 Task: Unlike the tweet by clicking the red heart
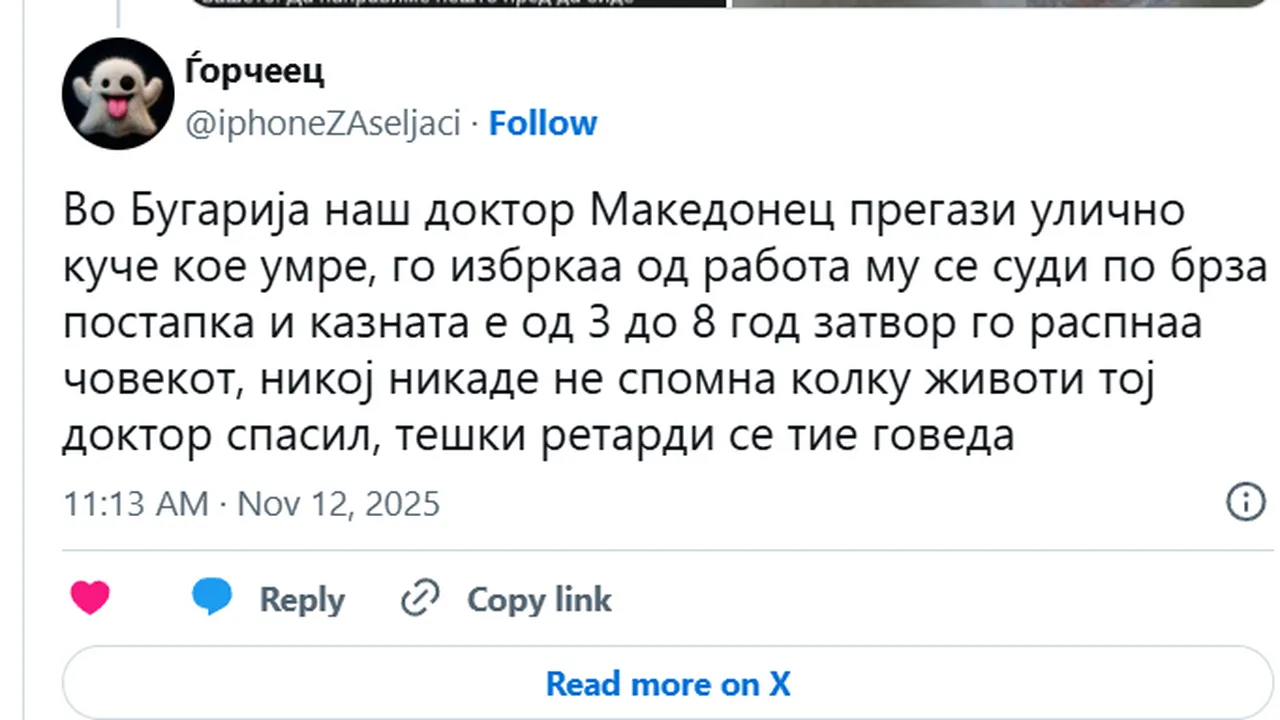click(90, 597)
